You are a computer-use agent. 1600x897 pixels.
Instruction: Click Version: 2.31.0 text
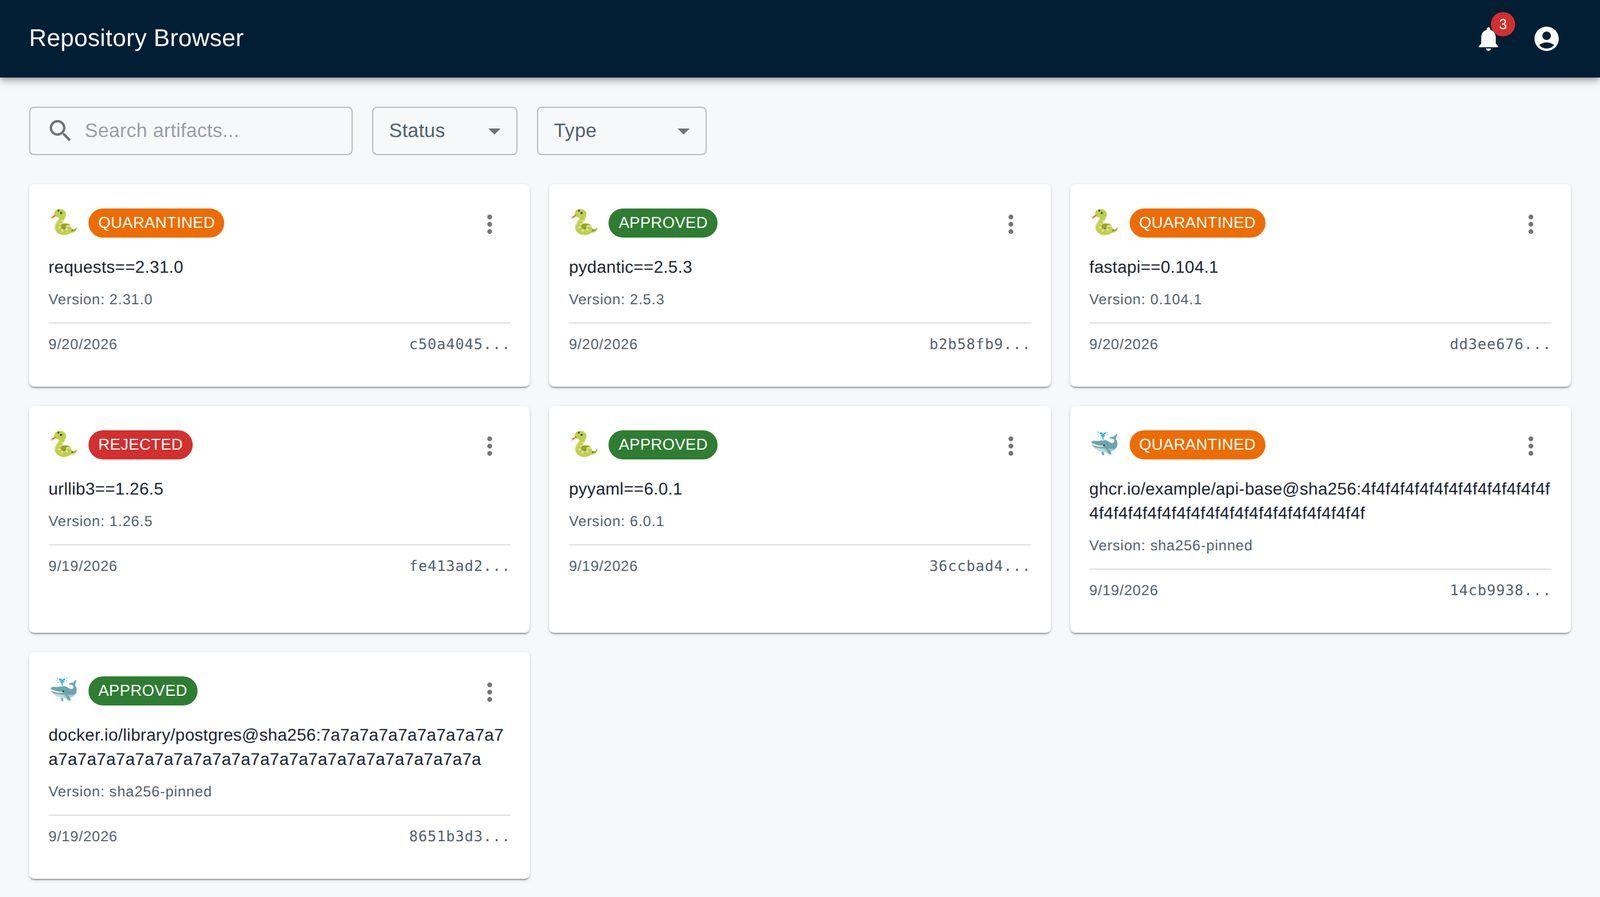[x=100, y=299]
